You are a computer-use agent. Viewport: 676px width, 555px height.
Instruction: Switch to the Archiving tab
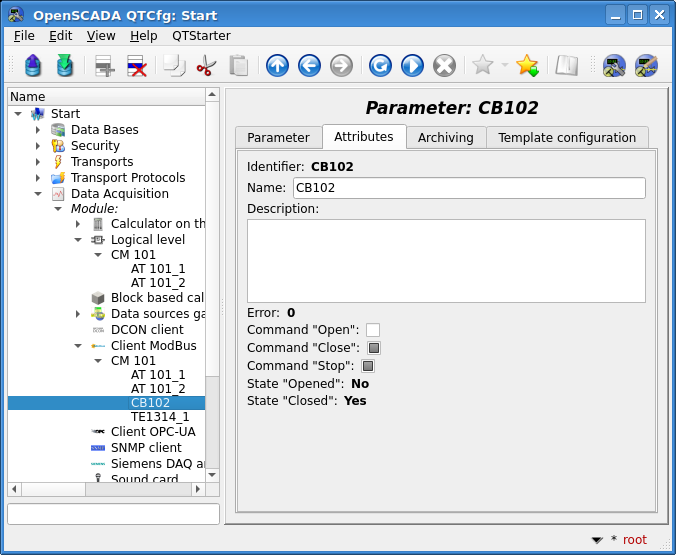click(445, 138)
